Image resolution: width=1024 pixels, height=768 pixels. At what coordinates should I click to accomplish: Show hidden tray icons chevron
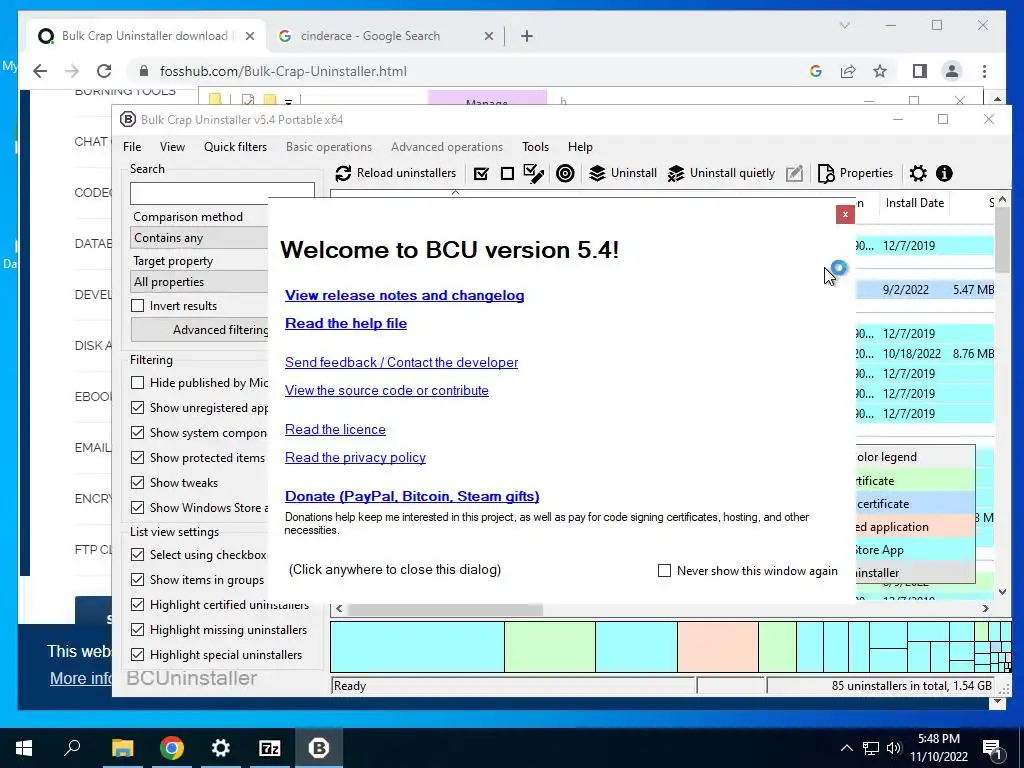[846, 748]
